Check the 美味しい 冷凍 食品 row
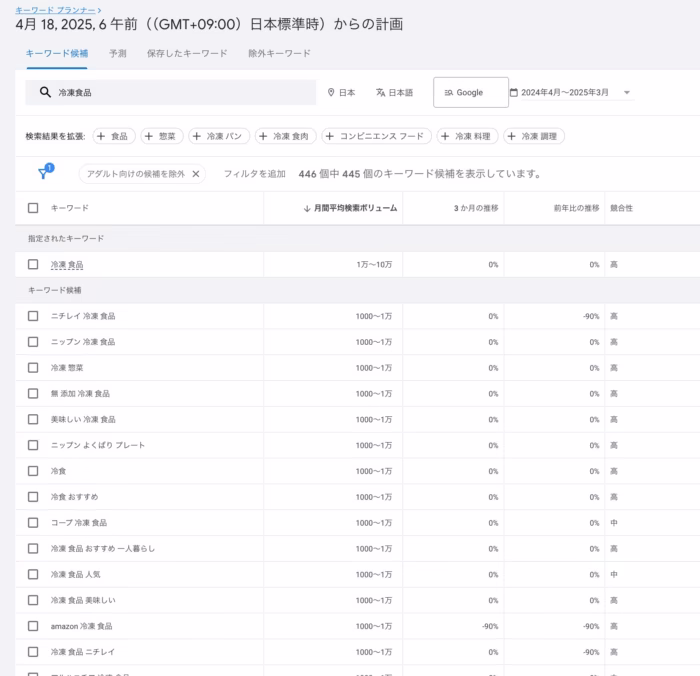700x676 pixels. [x=33, y=419]
